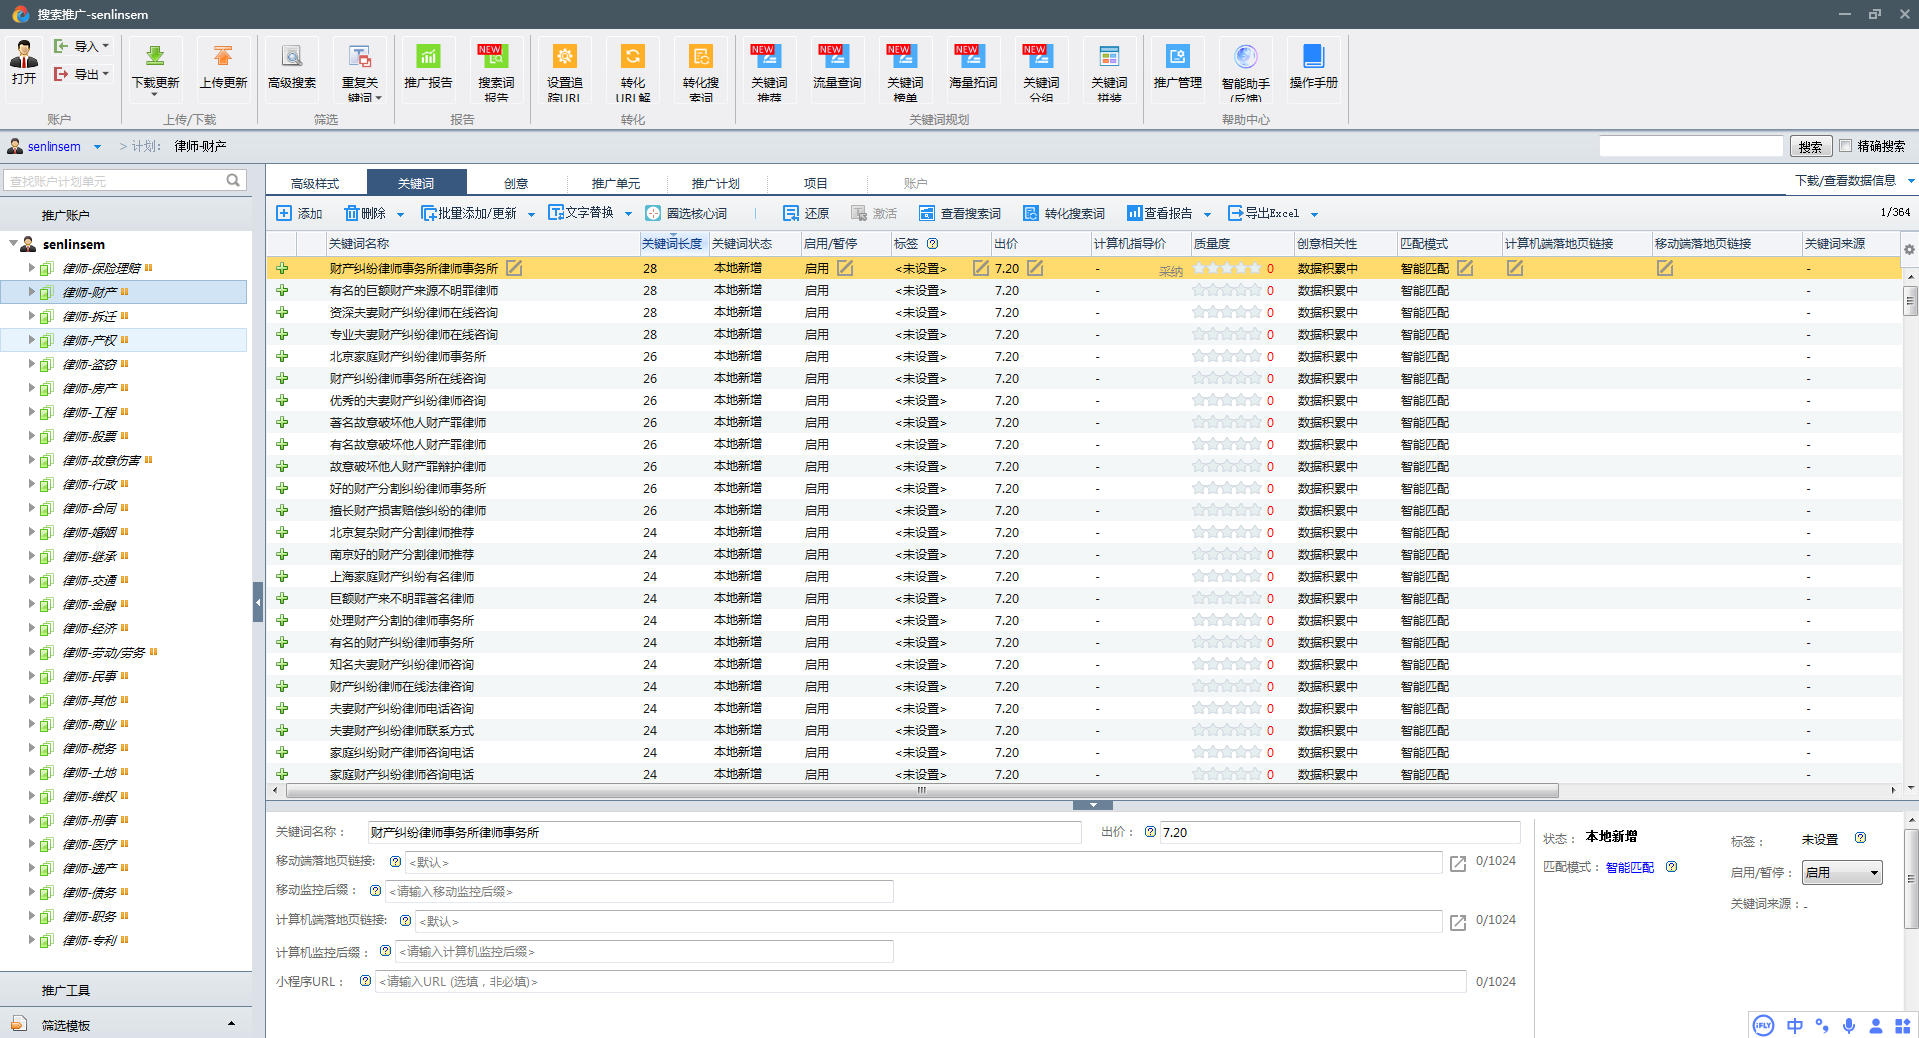Image resolution: width=1919 pixels, height=1038 pixels.
Task: Switch to the 推广单元 tab
Action: point(615,183)
